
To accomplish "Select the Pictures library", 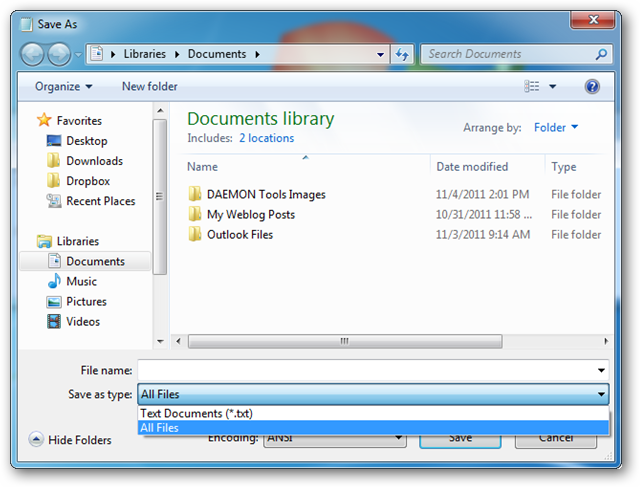I will [x=87, y=301].
